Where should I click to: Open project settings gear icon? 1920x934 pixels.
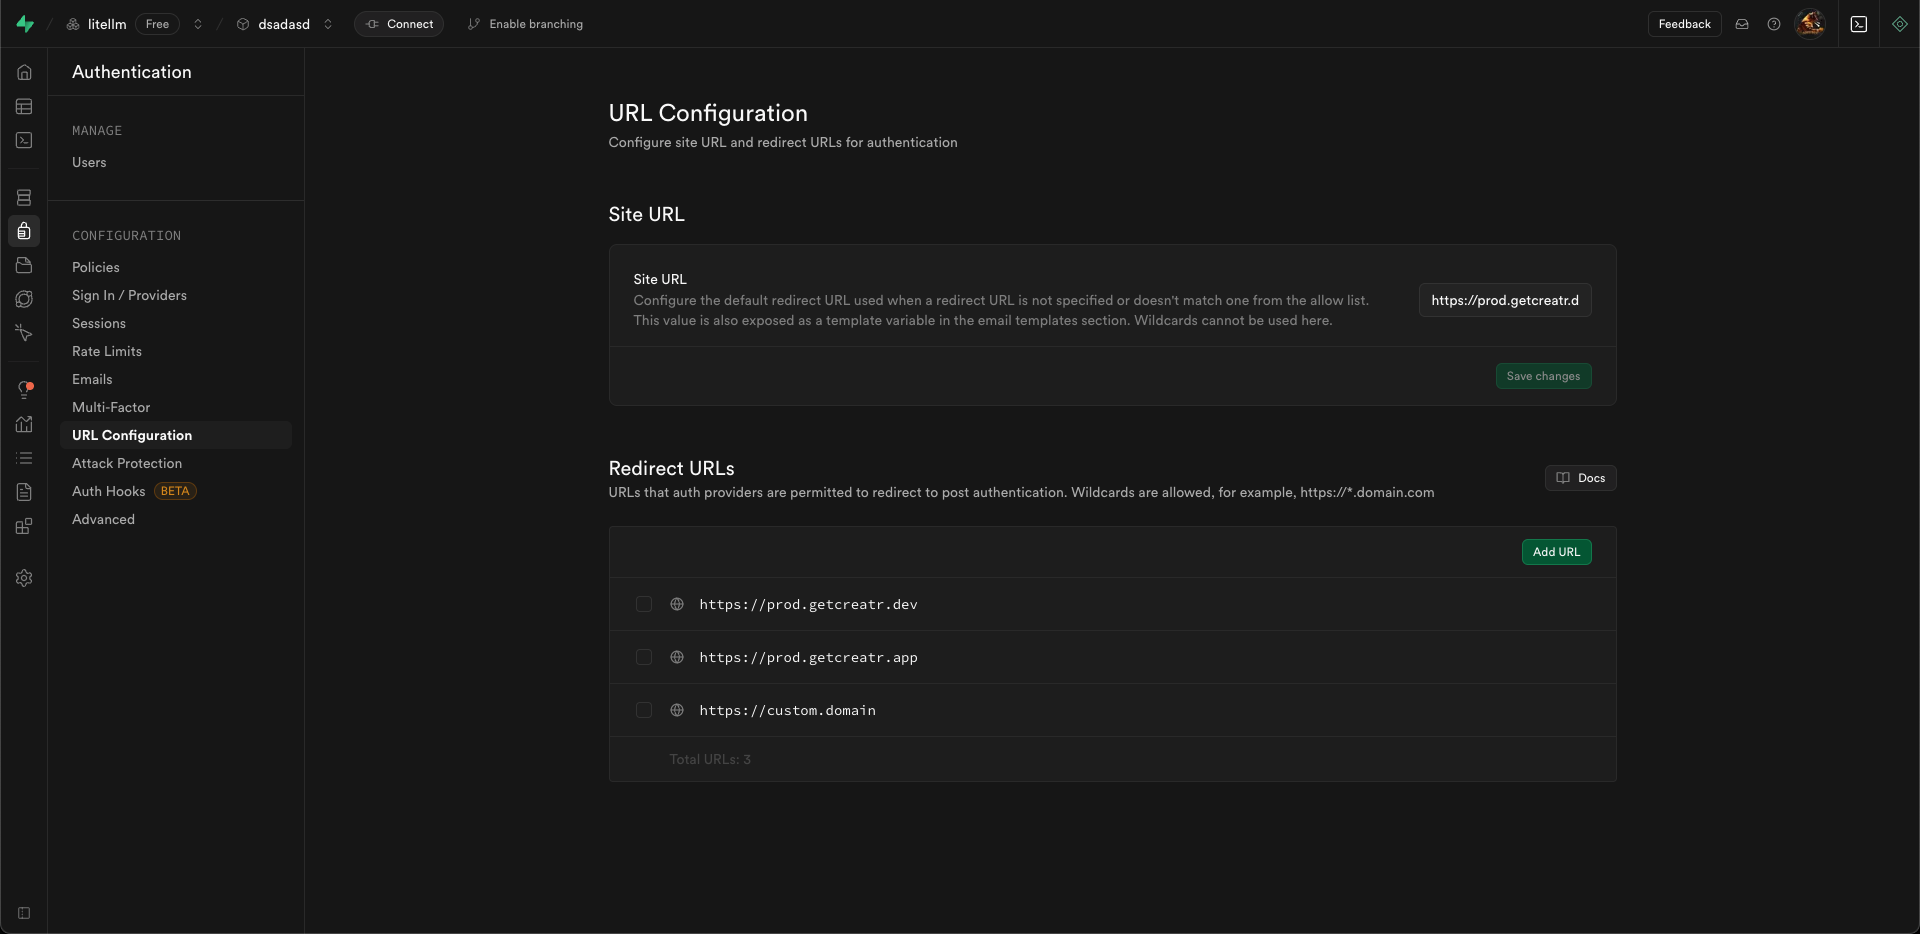[24, 578]
